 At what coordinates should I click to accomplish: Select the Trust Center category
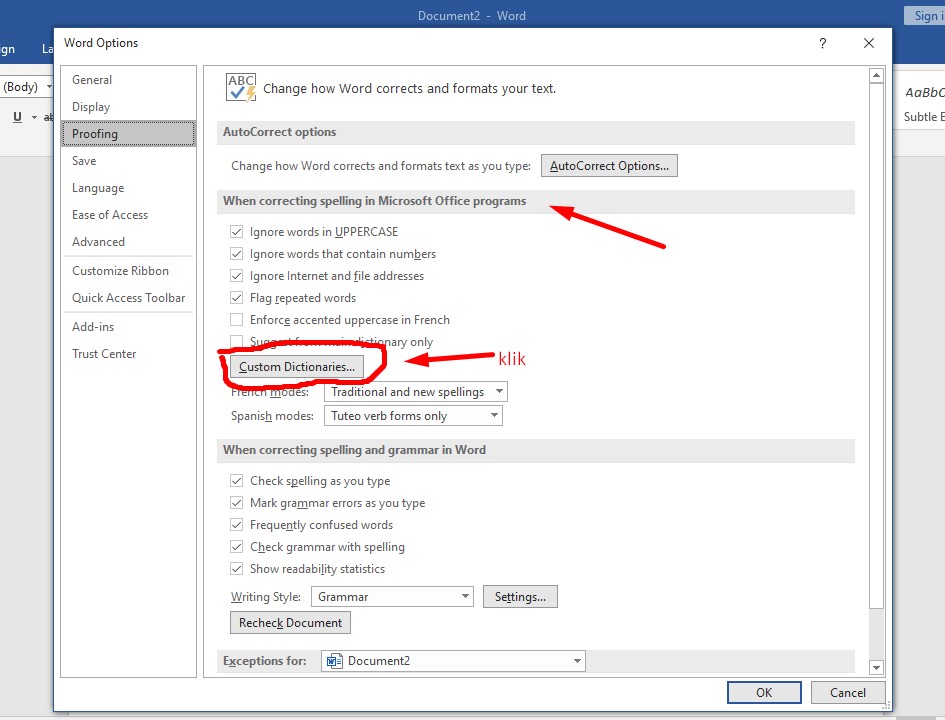pos(104,353)
